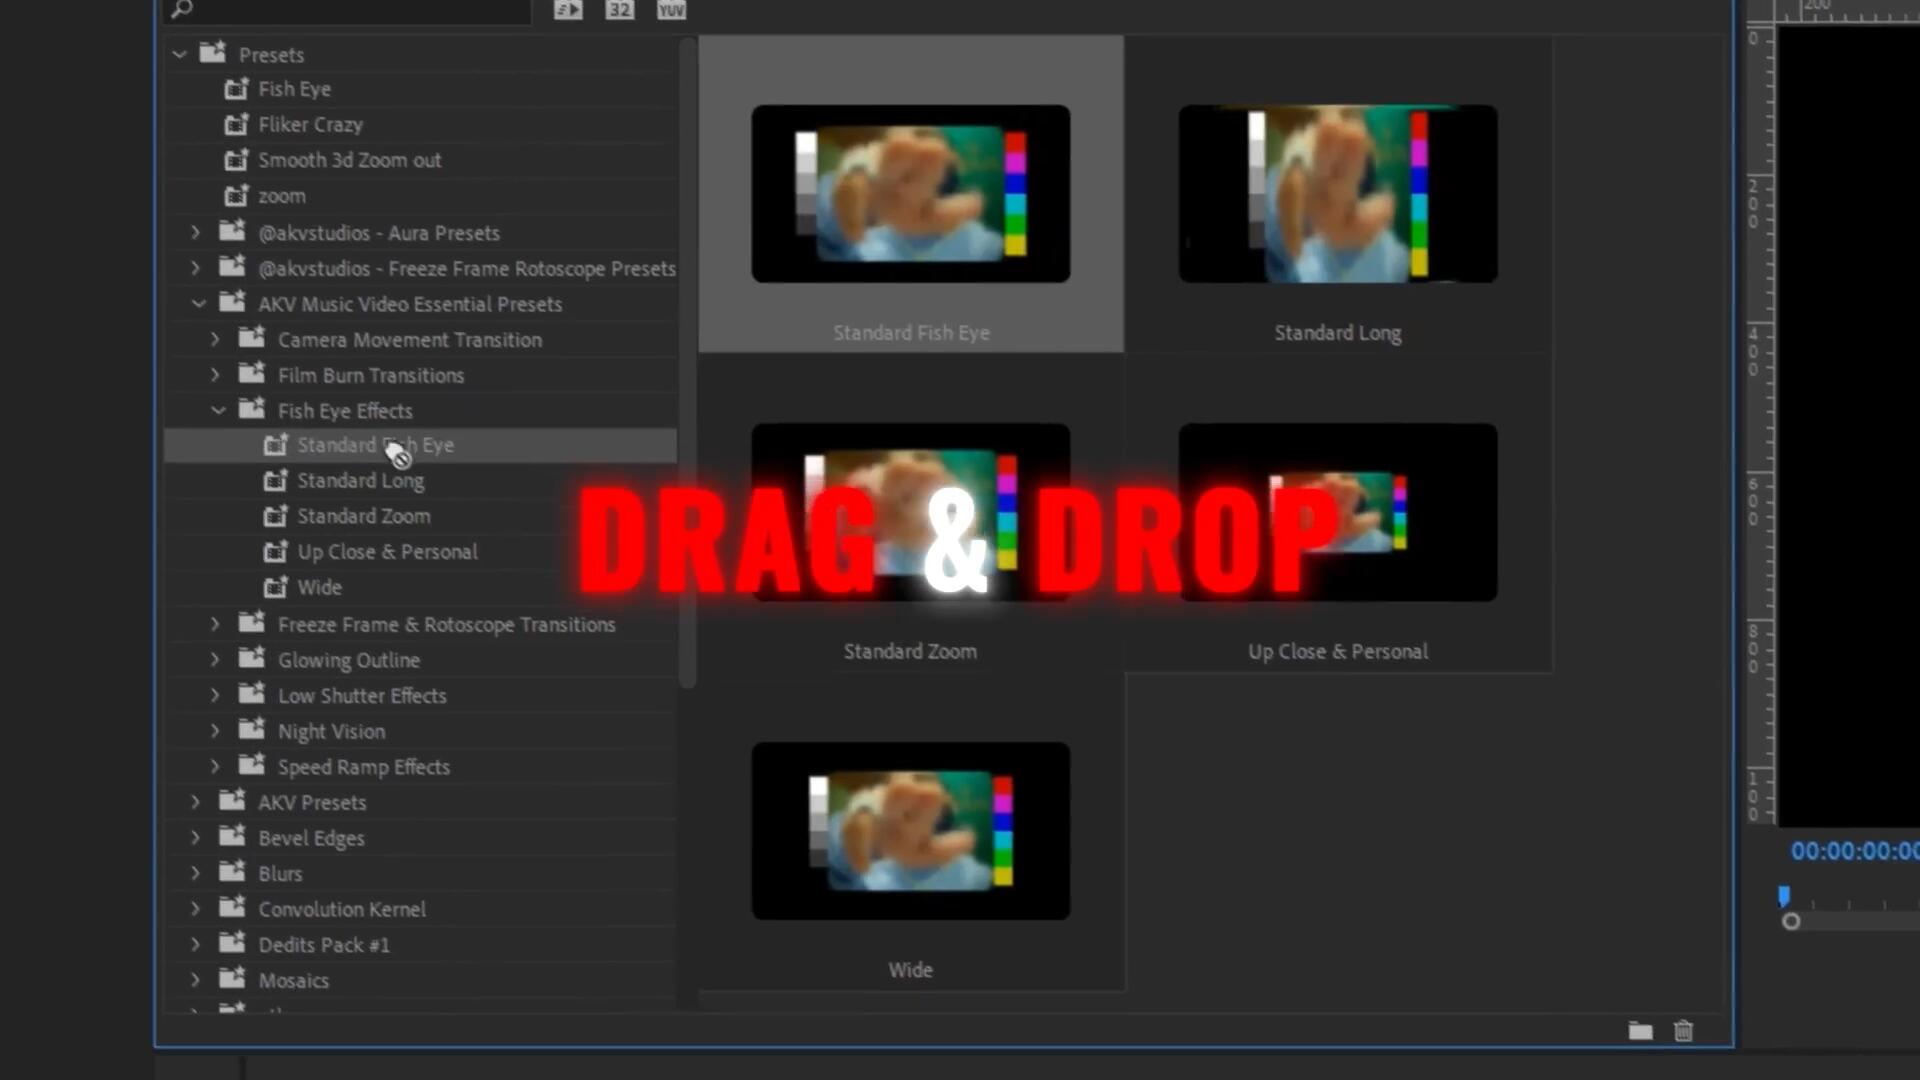Screen dimensions: 1920x1080
Task: Select Standard Long preset item
Action: coord(360,480)
